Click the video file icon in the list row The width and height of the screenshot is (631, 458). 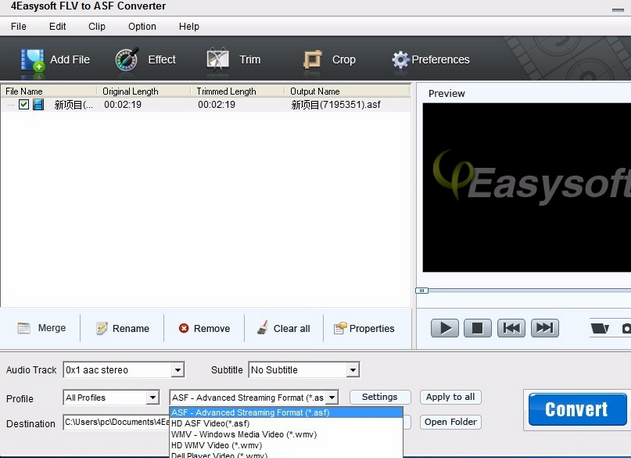38,105
